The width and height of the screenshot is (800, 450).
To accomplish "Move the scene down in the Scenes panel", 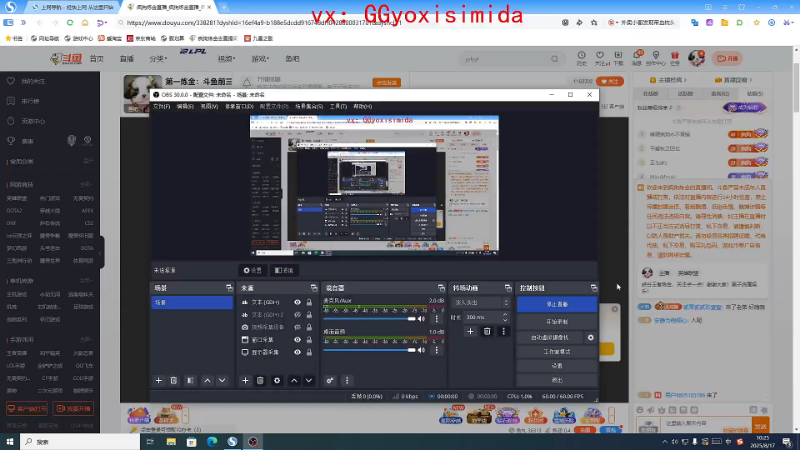I will [222, 381].
